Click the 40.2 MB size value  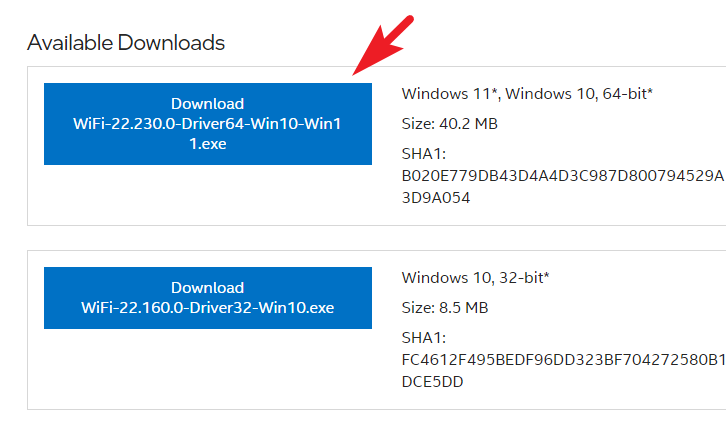[469, 124]
